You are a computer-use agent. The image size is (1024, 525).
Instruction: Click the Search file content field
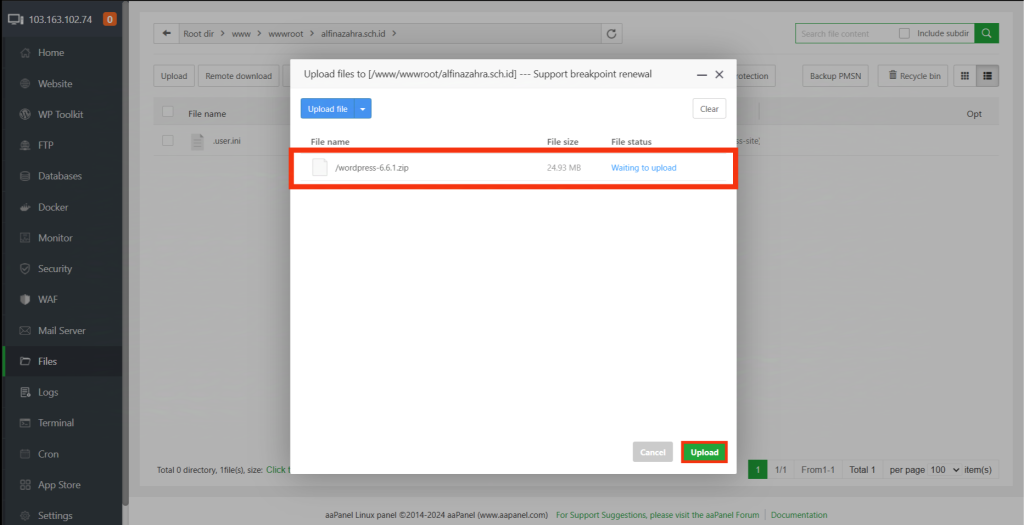845,33
